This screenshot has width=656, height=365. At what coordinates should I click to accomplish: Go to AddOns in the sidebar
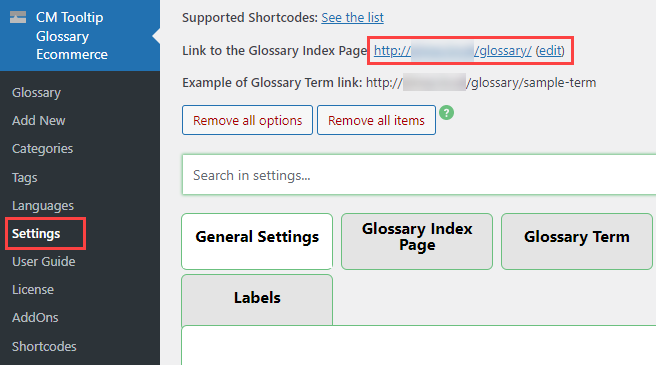point(35,318)
